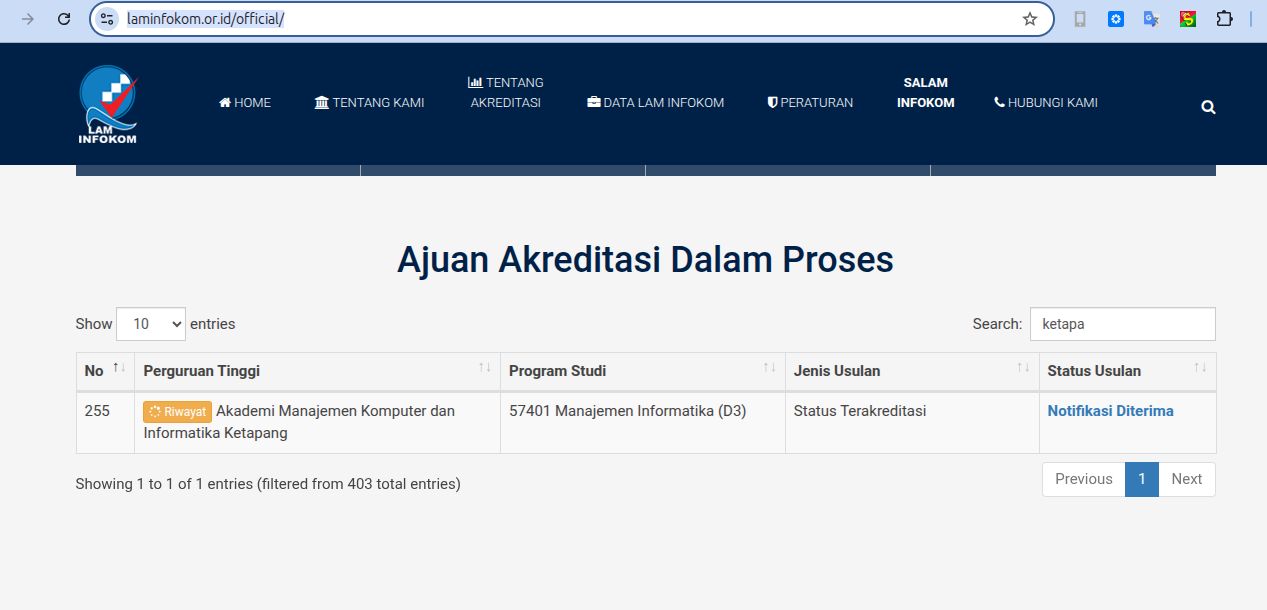Reload the page with the refresh icon

pos(63,18)
